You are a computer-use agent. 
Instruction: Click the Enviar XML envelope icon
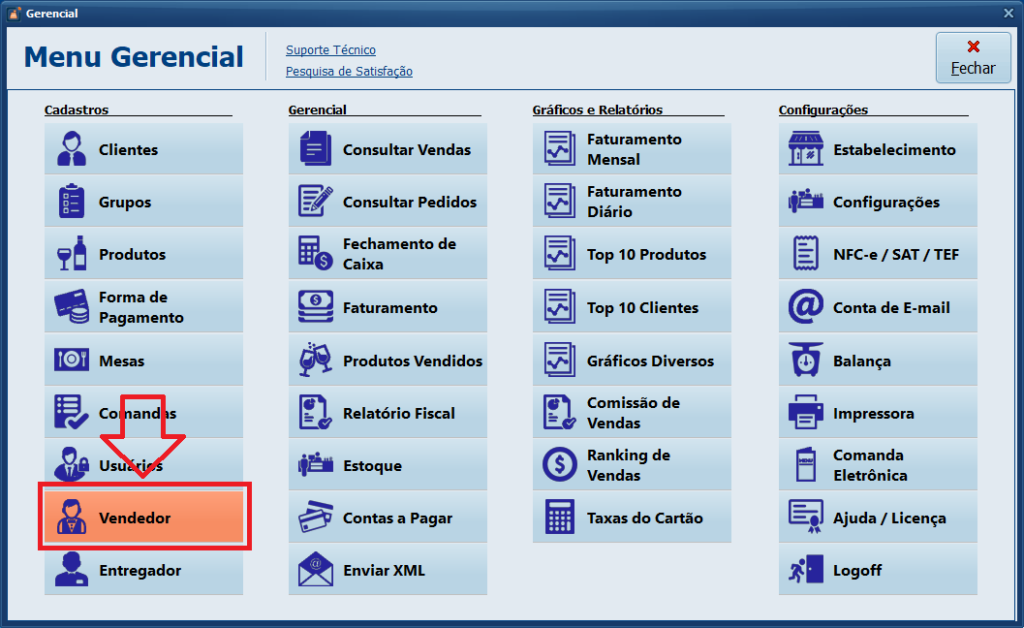coord(315,570)
